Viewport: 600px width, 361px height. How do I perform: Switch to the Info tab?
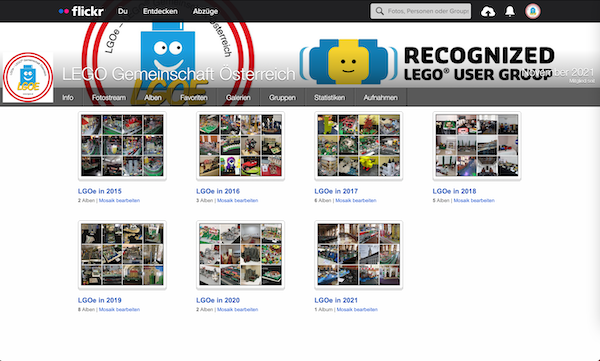(x=68, y=98)
